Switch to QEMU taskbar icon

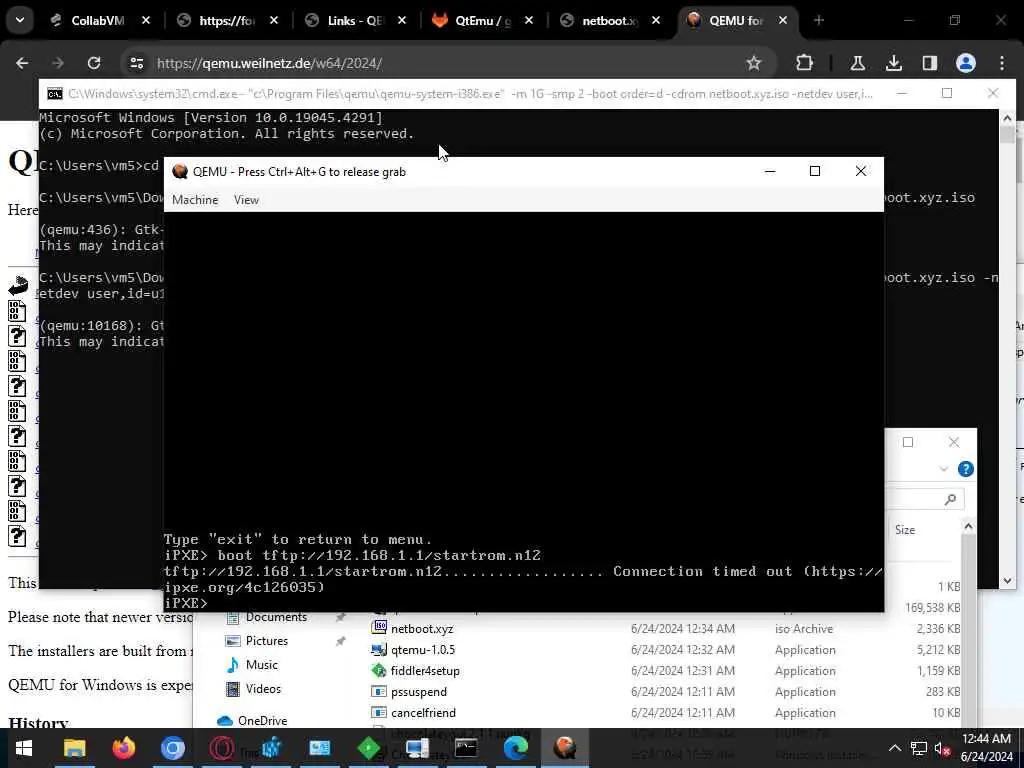pyautogui.click(x=565, y=748)
